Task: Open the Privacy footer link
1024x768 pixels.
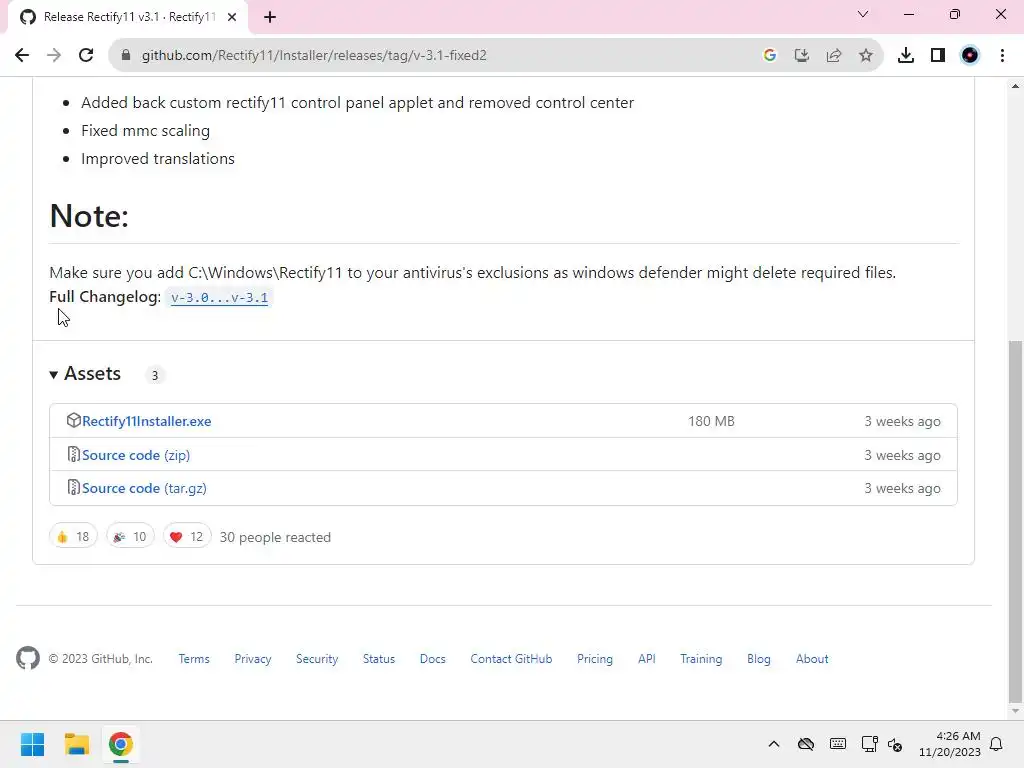Action: (x=253, y=659)
